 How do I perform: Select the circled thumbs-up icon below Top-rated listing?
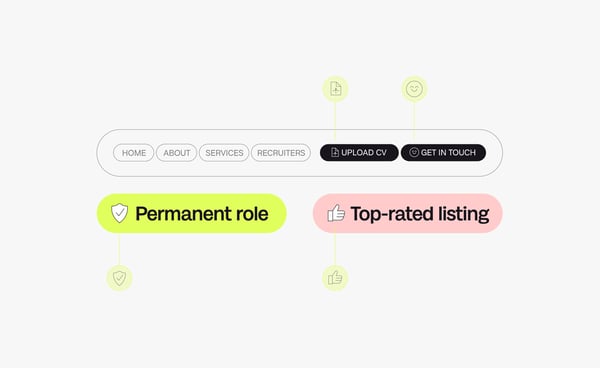[x=335, y=278]
